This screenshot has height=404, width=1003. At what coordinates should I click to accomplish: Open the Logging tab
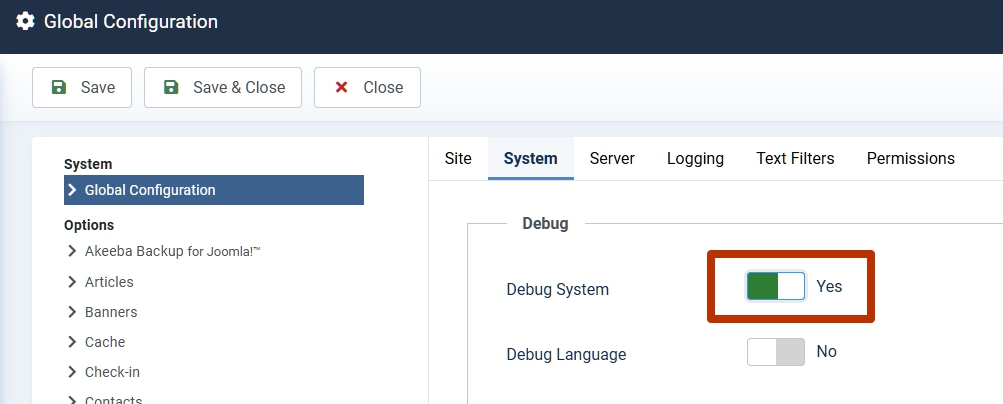tap(695, 158)
